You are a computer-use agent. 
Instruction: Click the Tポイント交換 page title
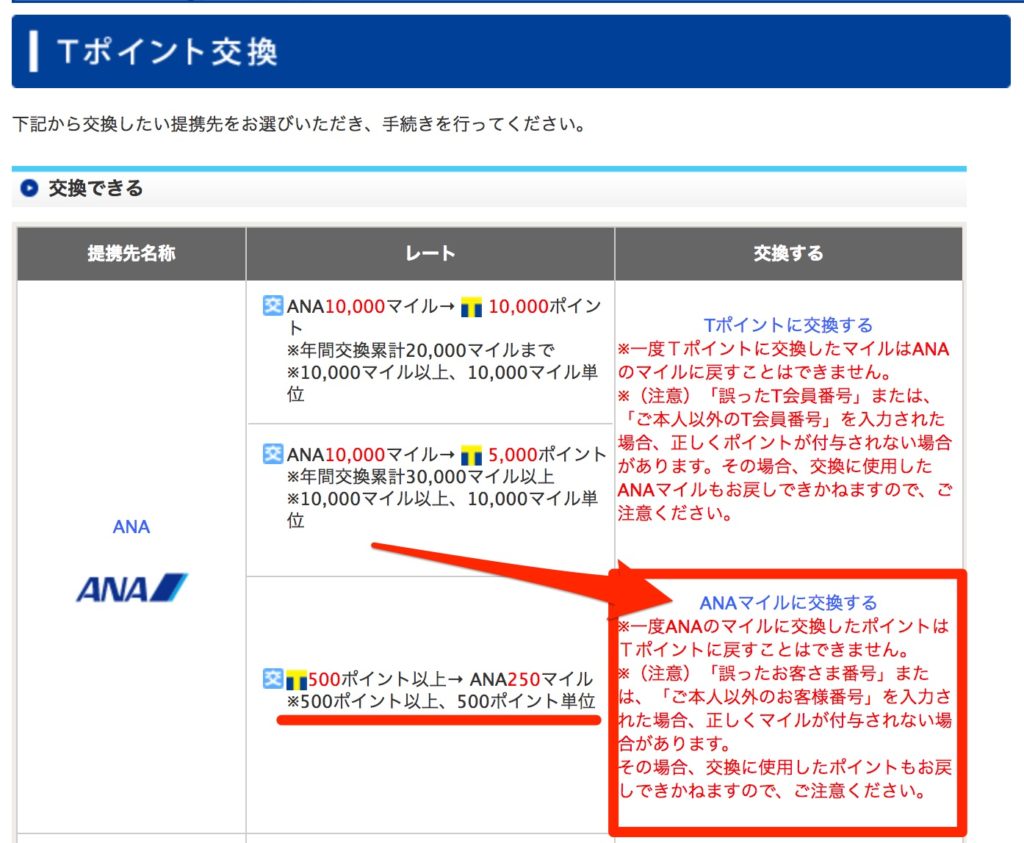coord(167,52)
